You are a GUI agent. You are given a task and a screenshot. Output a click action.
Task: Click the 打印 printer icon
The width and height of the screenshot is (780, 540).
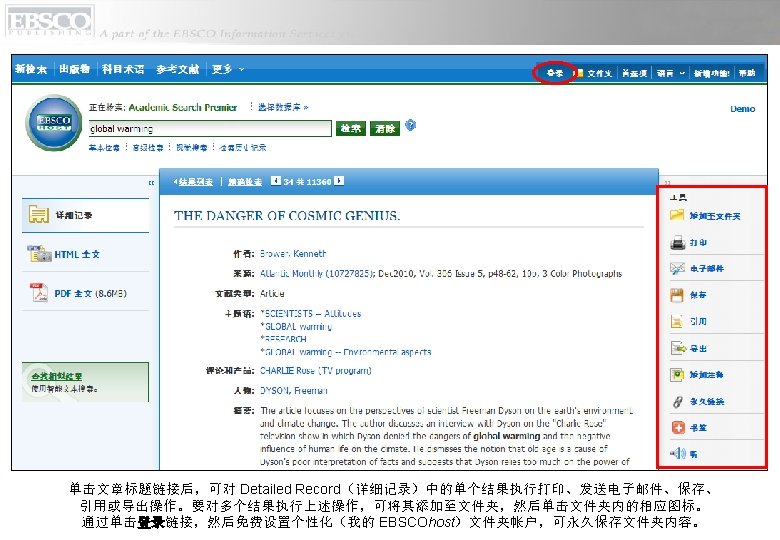click(677, 243)
